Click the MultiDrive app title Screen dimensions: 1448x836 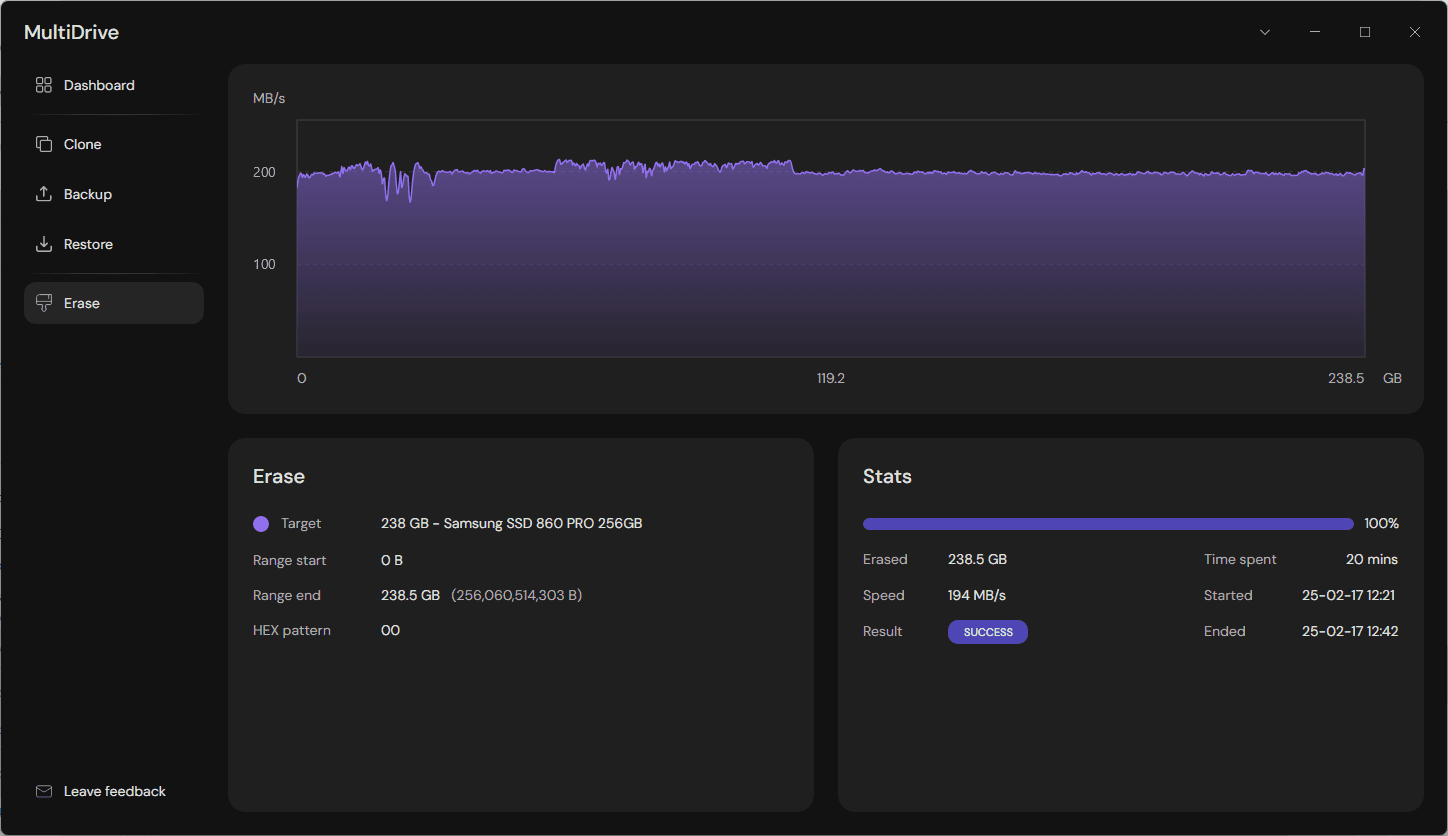[71, 32]
